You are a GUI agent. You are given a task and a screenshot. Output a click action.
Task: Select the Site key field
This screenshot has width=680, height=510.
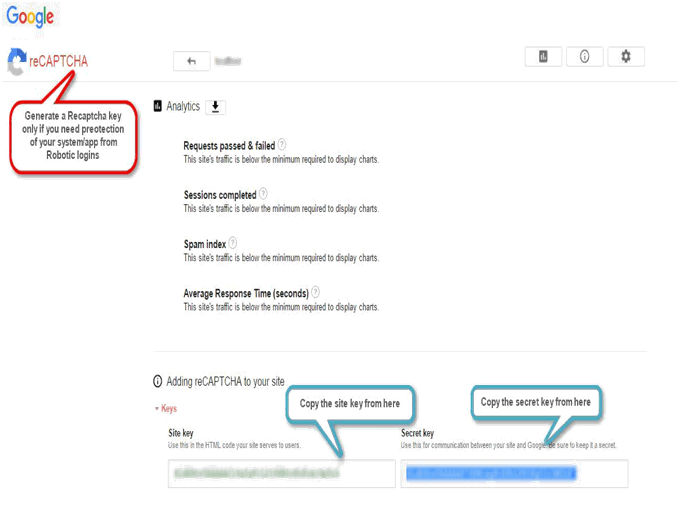[x=281, y=473]
